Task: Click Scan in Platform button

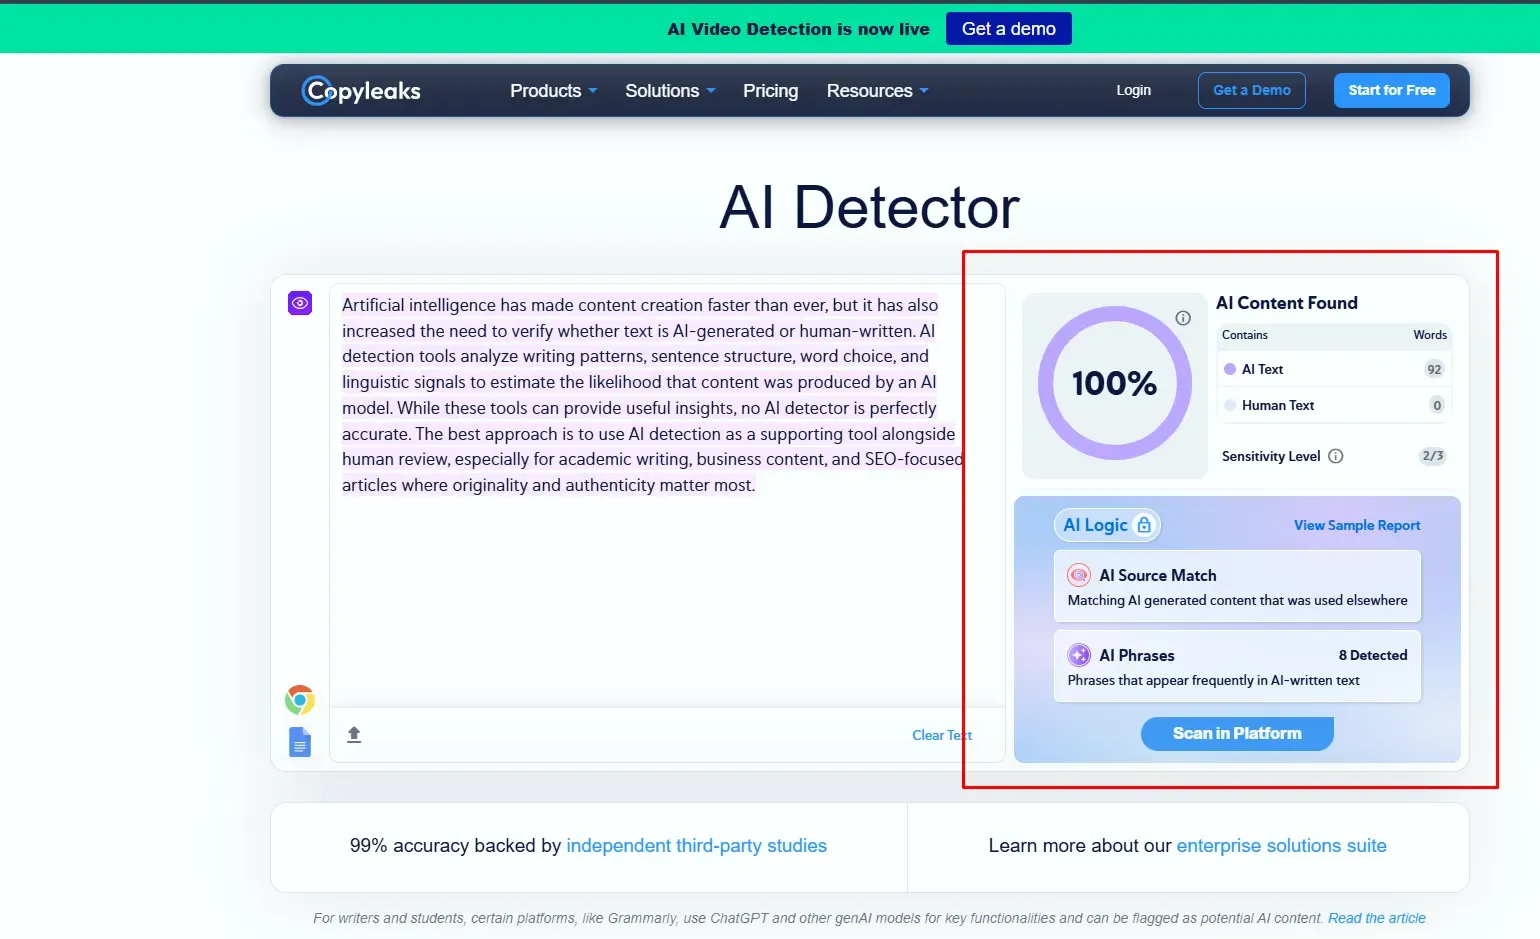Action: point(1237,733)
